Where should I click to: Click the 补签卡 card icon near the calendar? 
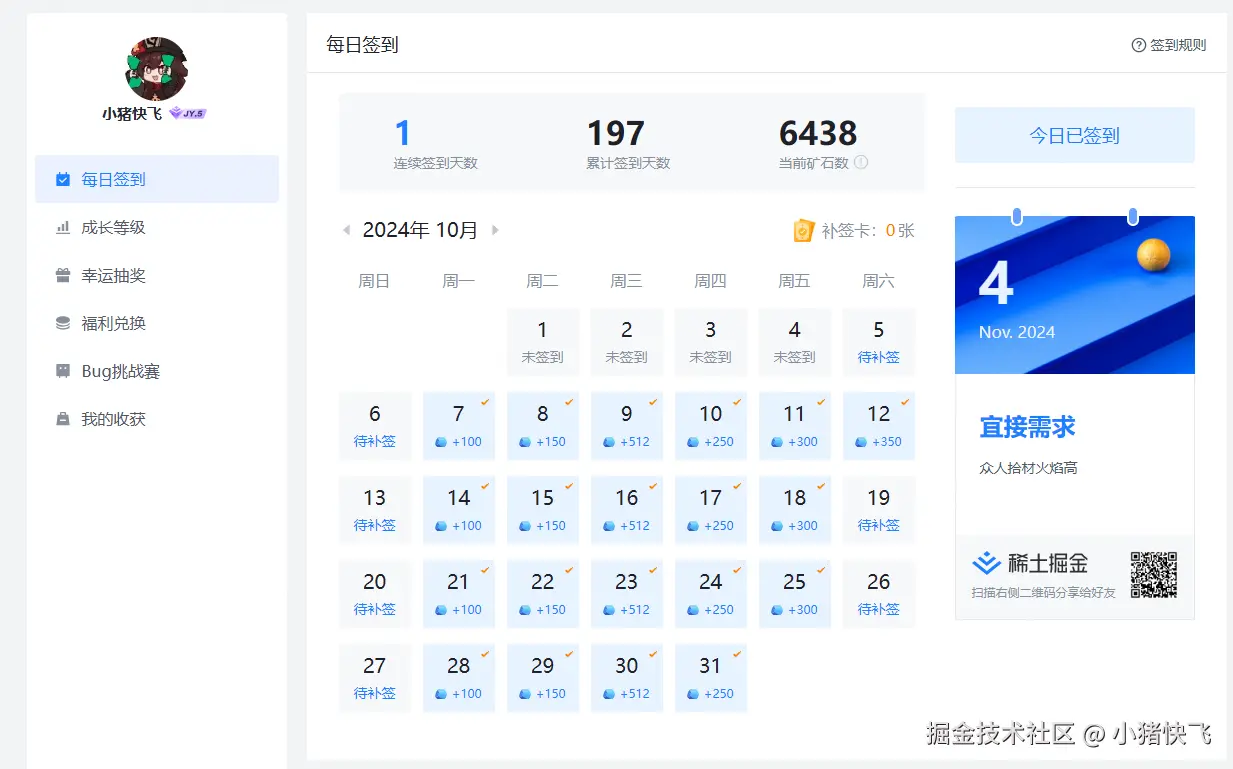[803, 230]
